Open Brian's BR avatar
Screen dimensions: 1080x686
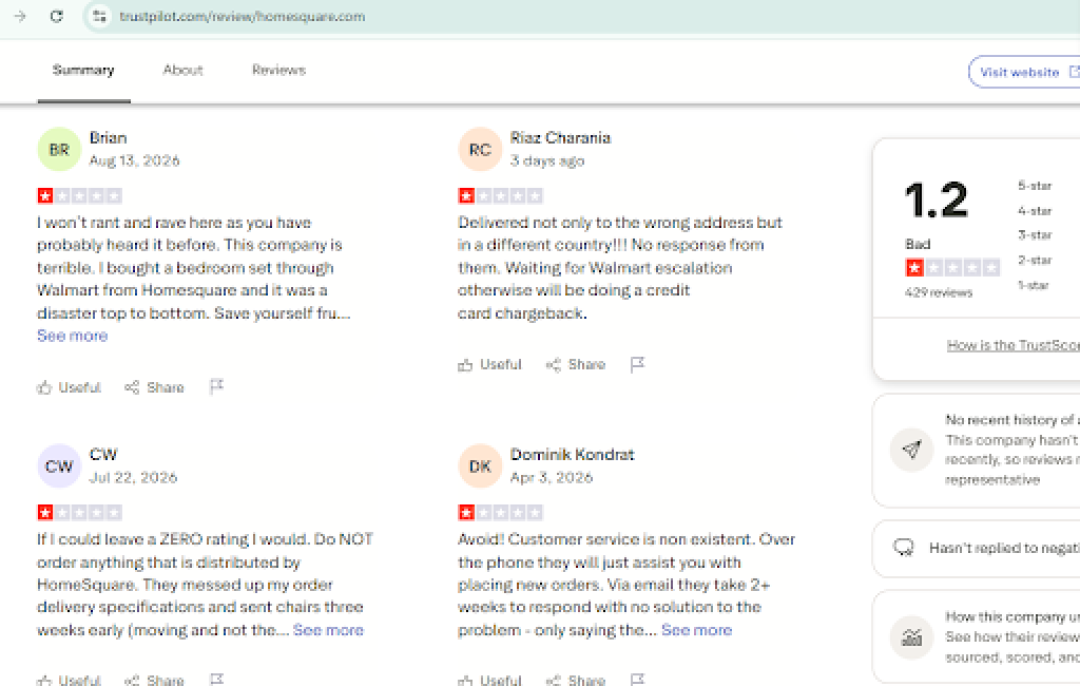pyautogui.click(x=59, y=149)
